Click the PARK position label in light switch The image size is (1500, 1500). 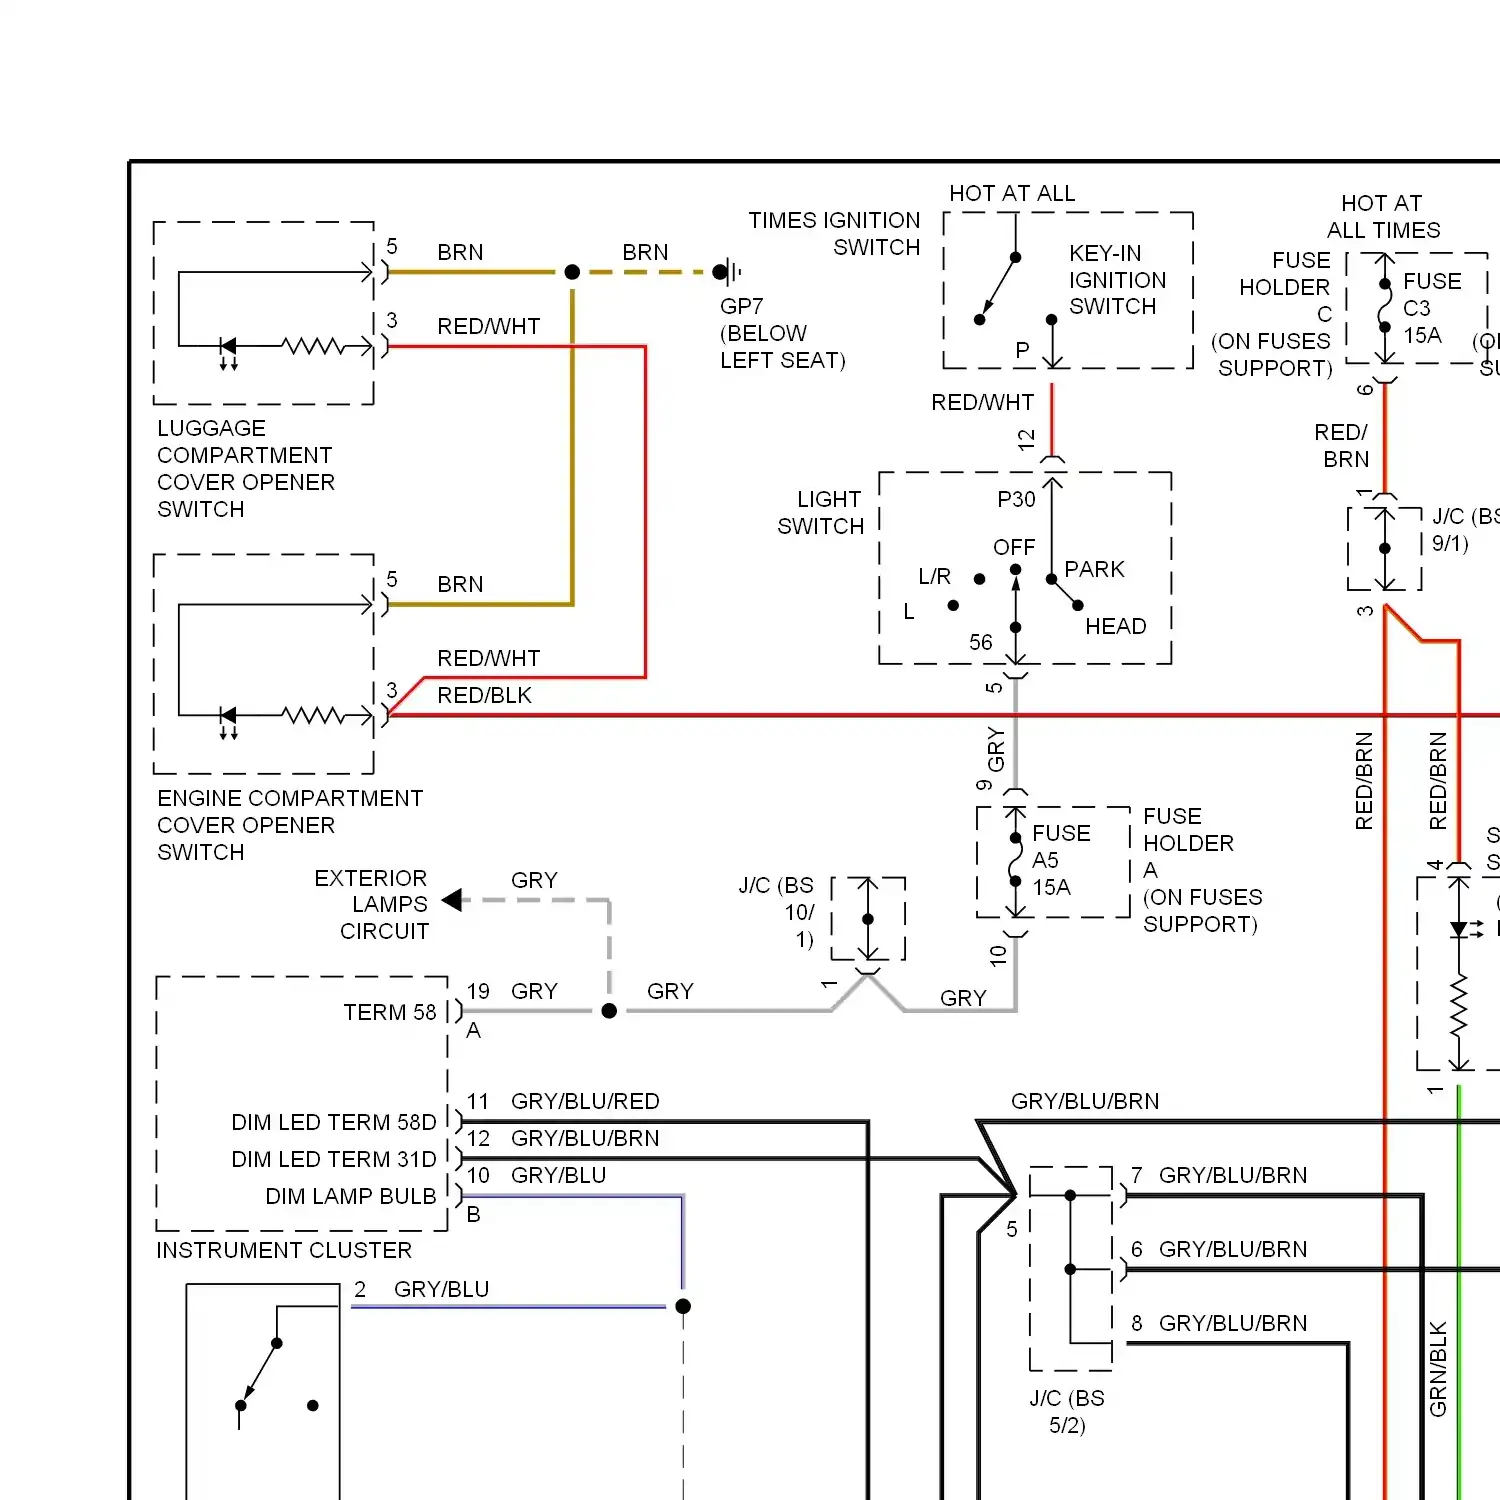[x=1094, y=569]
